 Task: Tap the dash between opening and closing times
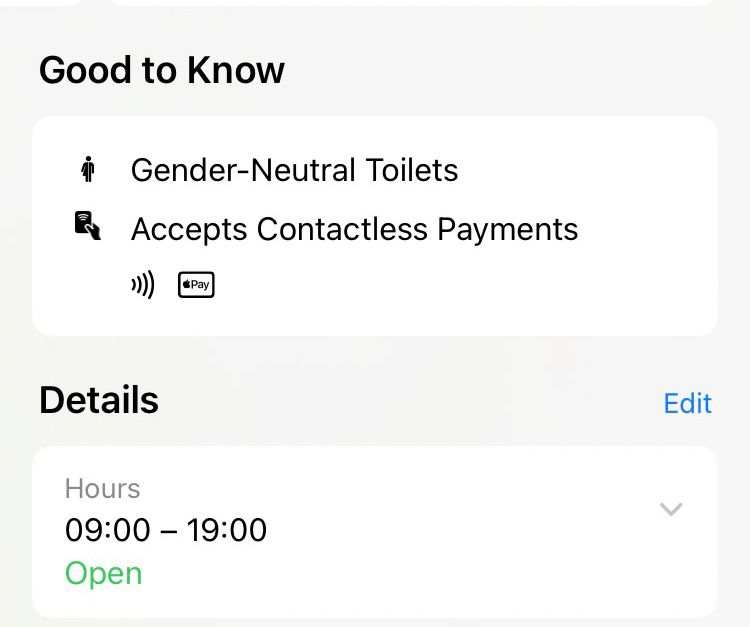coord(168,531)
